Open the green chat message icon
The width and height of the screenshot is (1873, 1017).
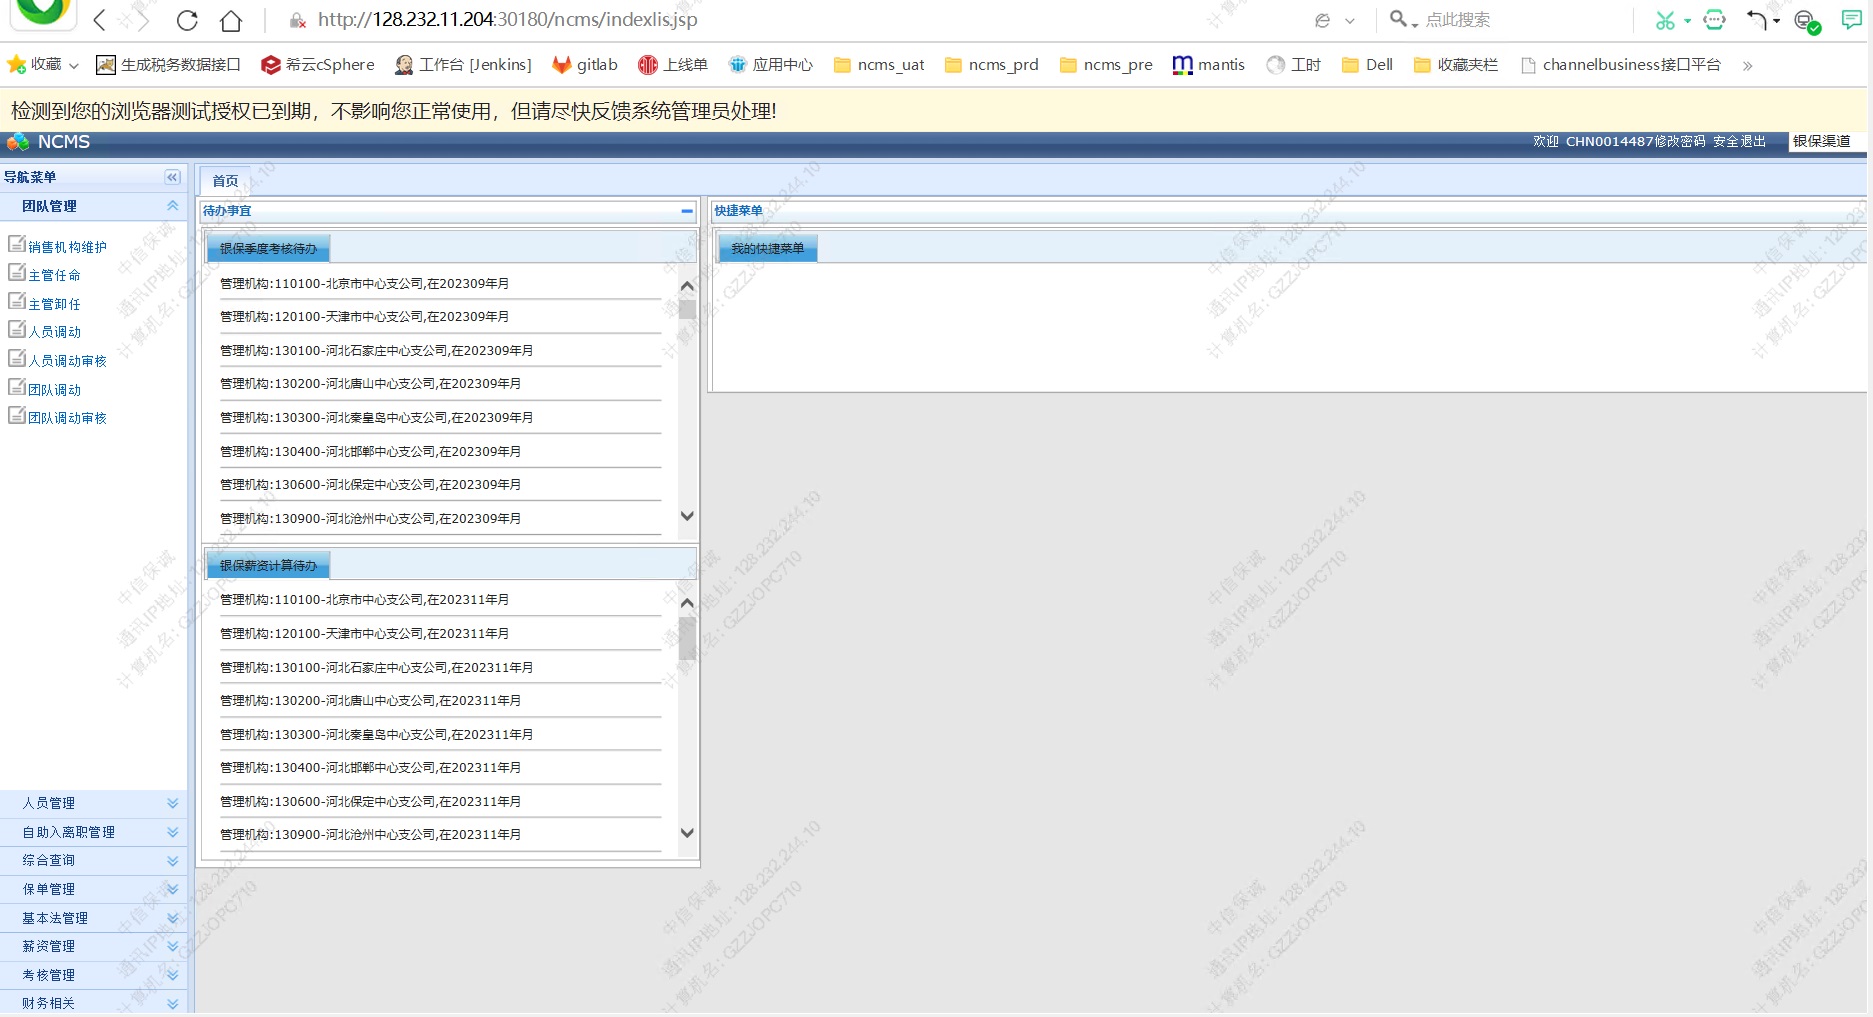click(x=1852, y=20)
